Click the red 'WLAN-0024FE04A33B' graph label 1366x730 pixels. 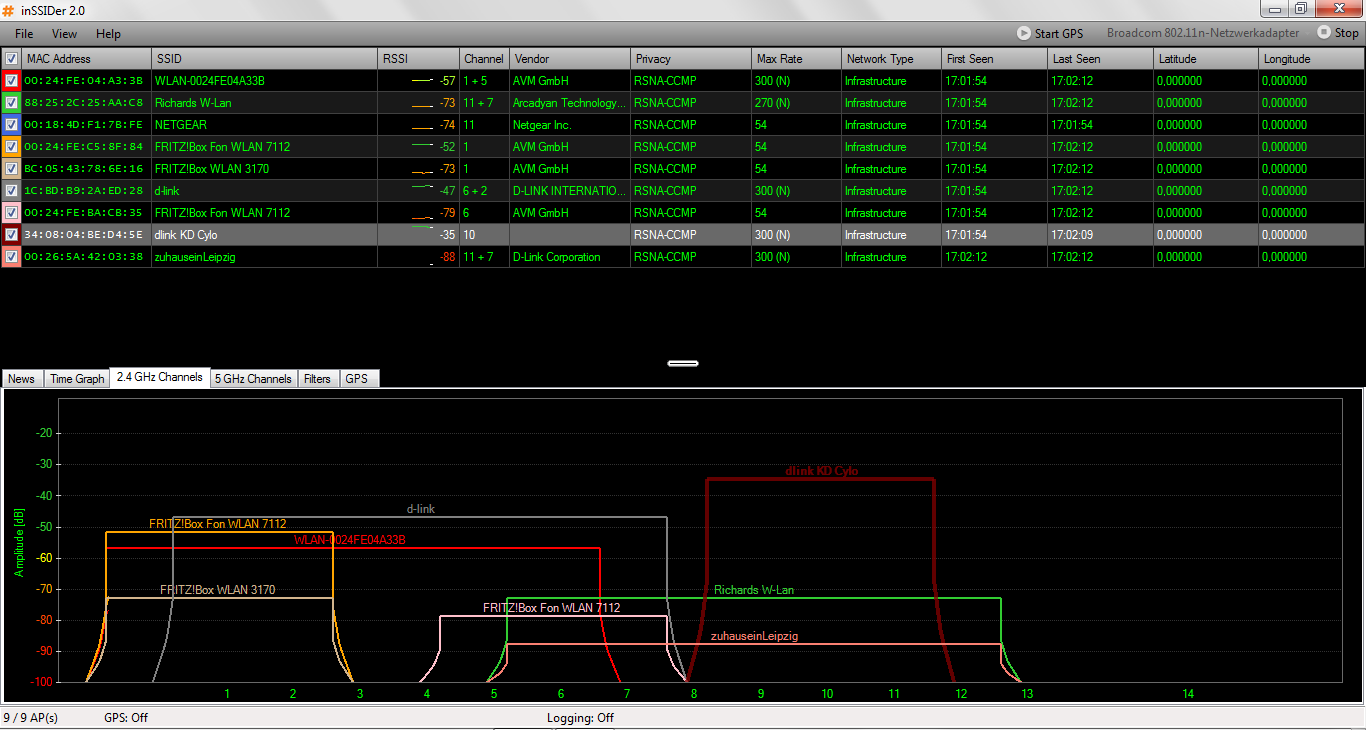point(350,540)
